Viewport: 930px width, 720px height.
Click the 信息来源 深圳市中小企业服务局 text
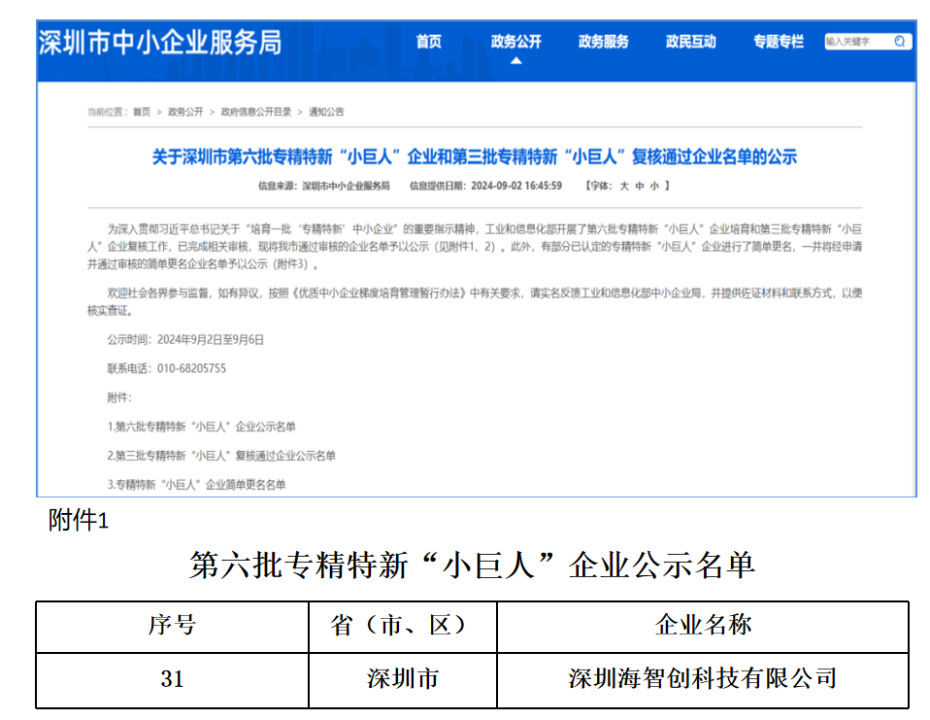pyautogui.click(x=324, y=186)
